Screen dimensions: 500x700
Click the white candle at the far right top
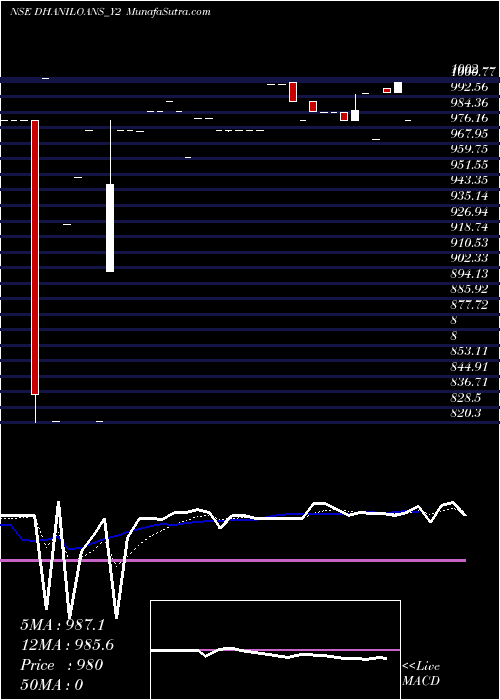coord(398,88)
